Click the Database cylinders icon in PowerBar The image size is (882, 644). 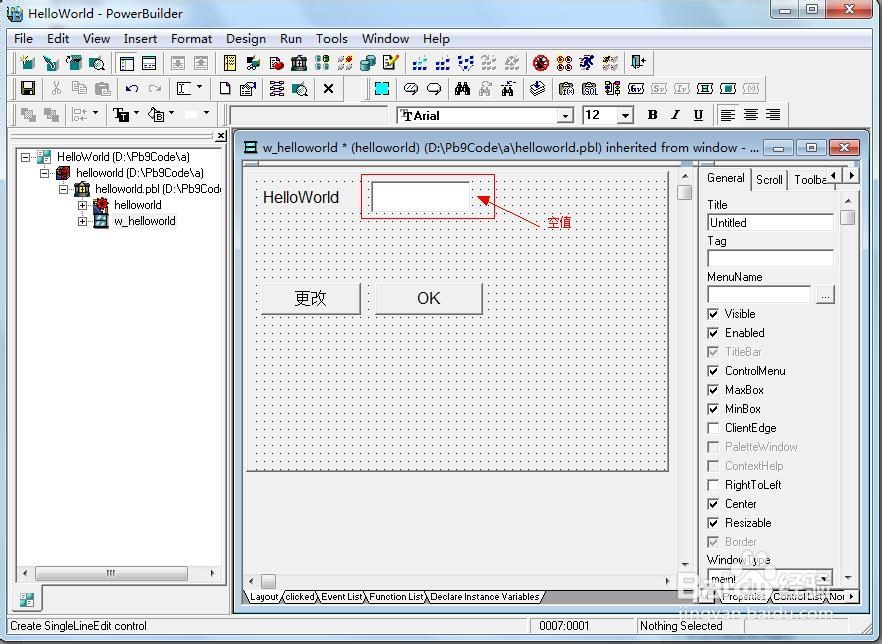(x=367, y=62)
